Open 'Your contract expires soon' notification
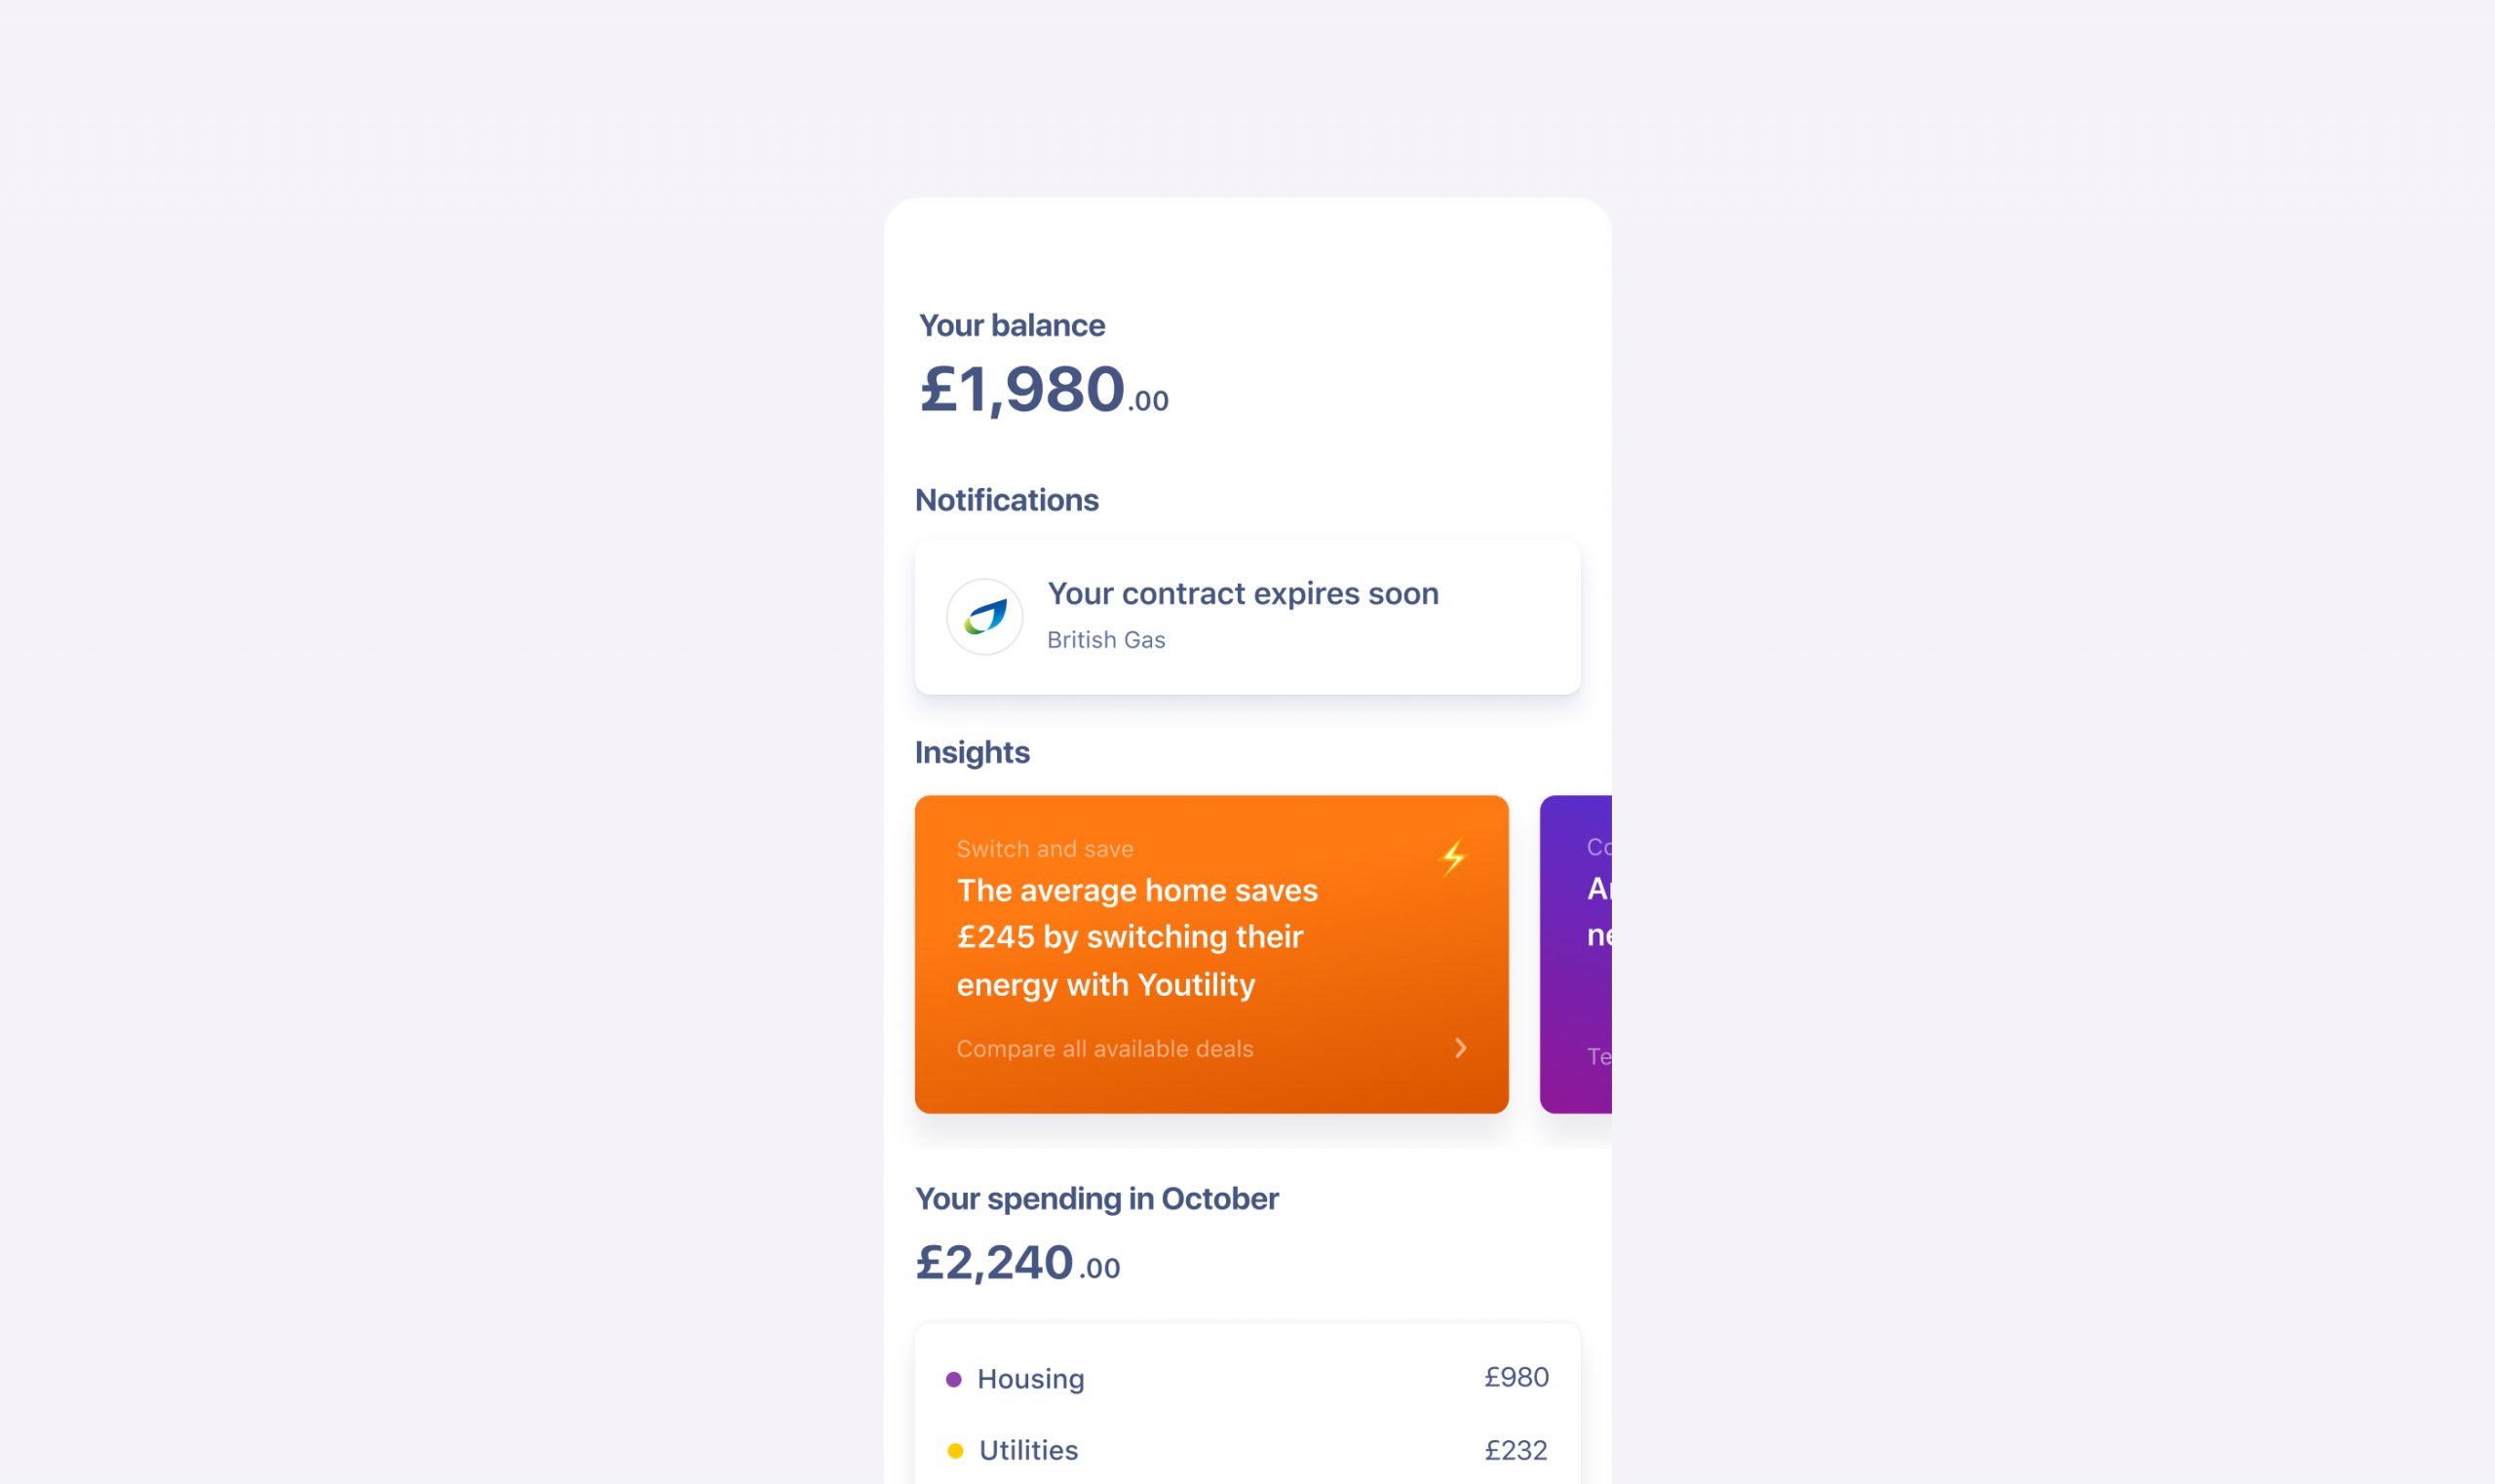This screenshot has width=2495, height=1484. point(1242,593)
